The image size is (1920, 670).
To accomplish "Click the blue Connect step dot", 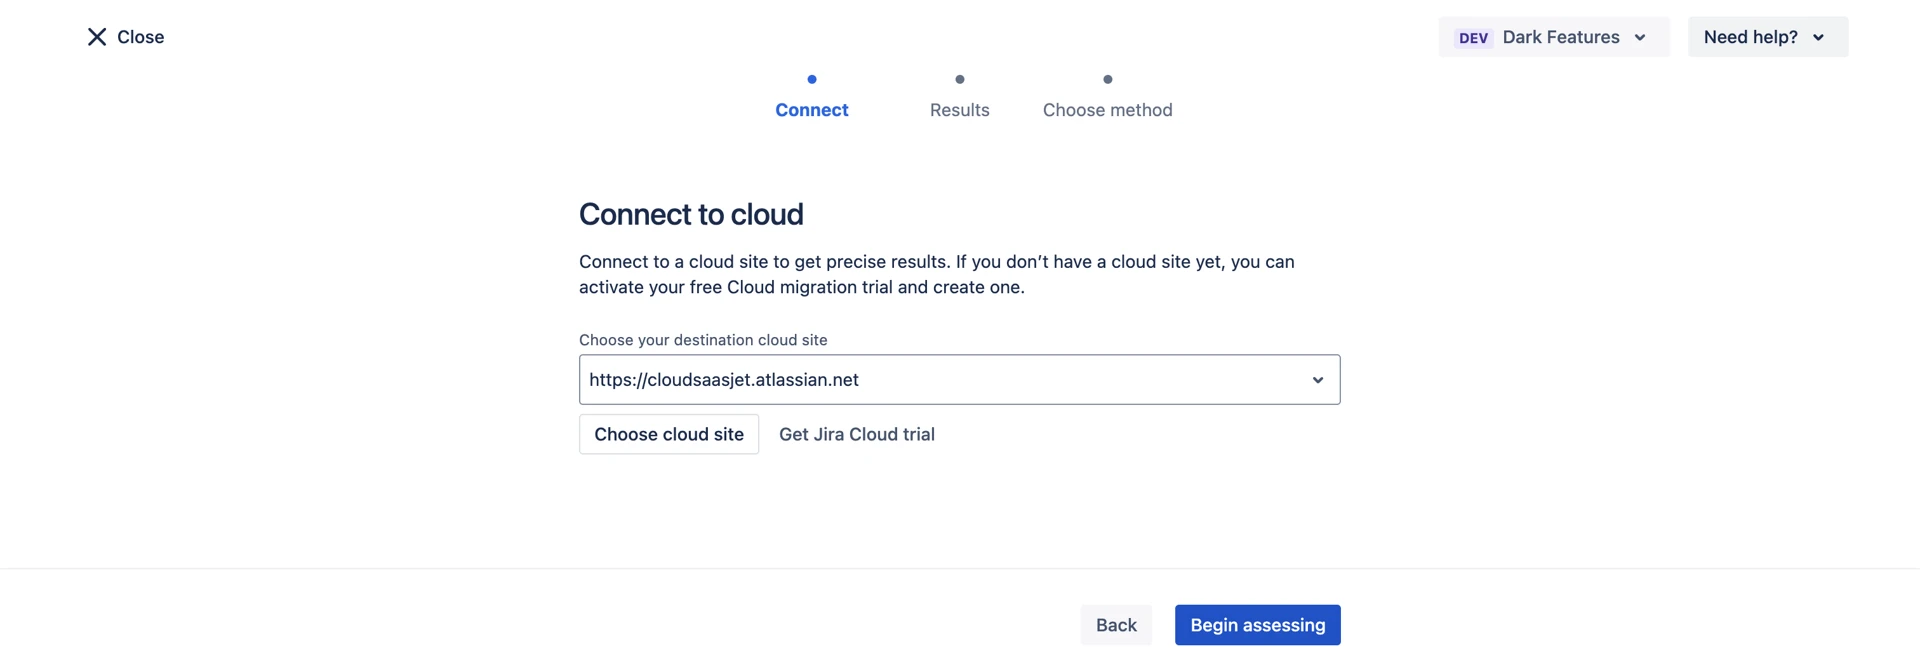I will click(x=812, y=79).
